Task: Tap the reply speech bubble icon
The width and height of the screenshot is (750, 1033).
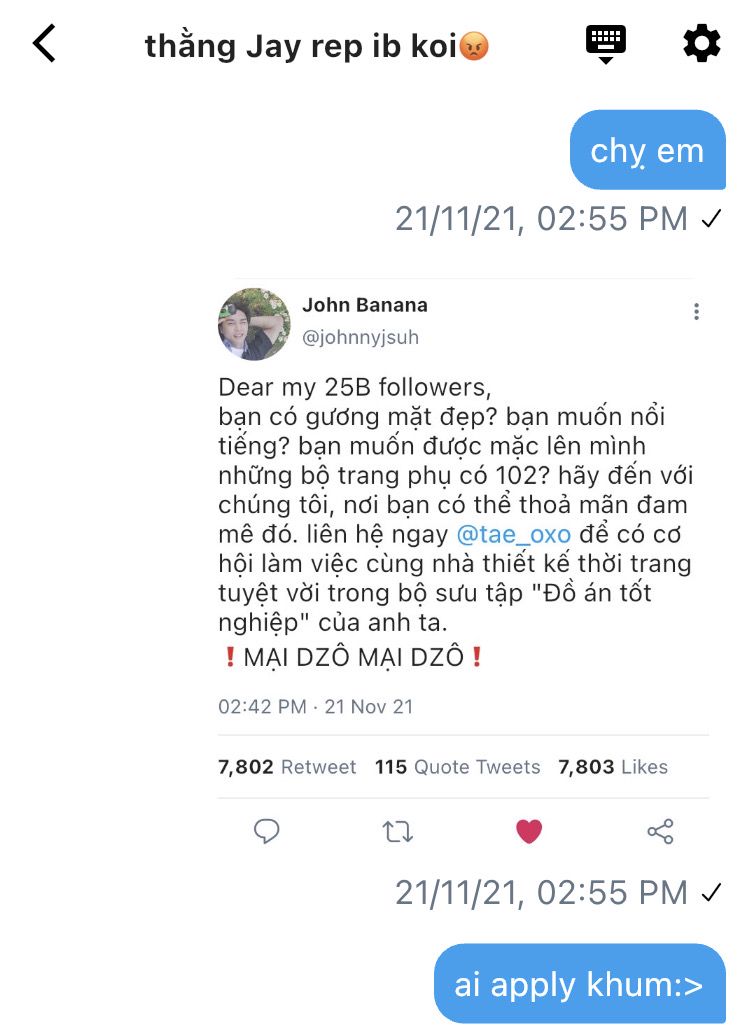Action: click(266, 831)
